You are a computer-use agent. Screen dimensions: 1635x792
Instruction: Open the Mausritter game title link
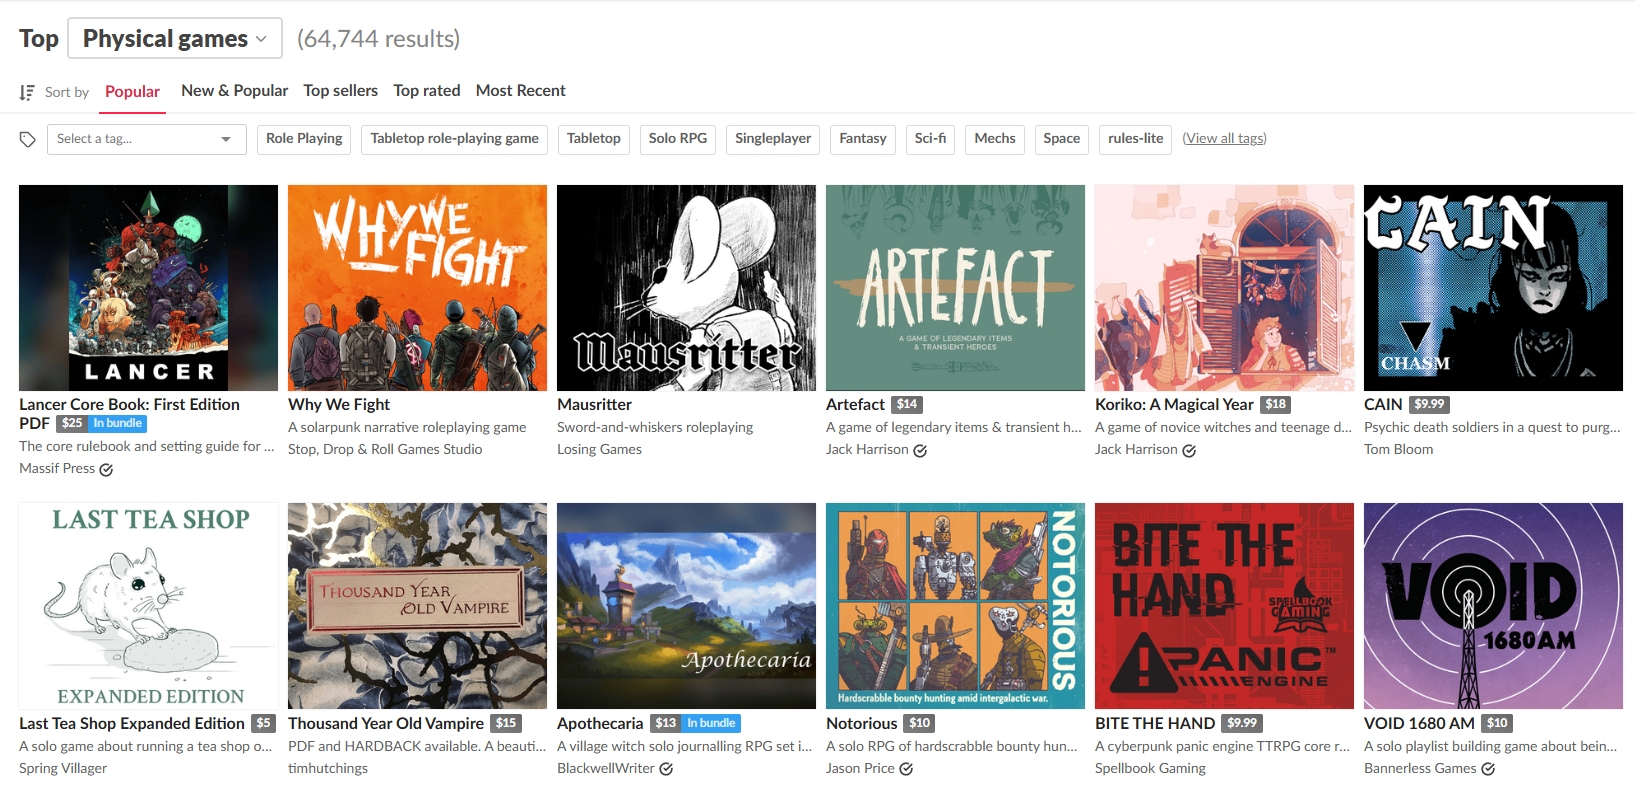(x=594, y=405)
